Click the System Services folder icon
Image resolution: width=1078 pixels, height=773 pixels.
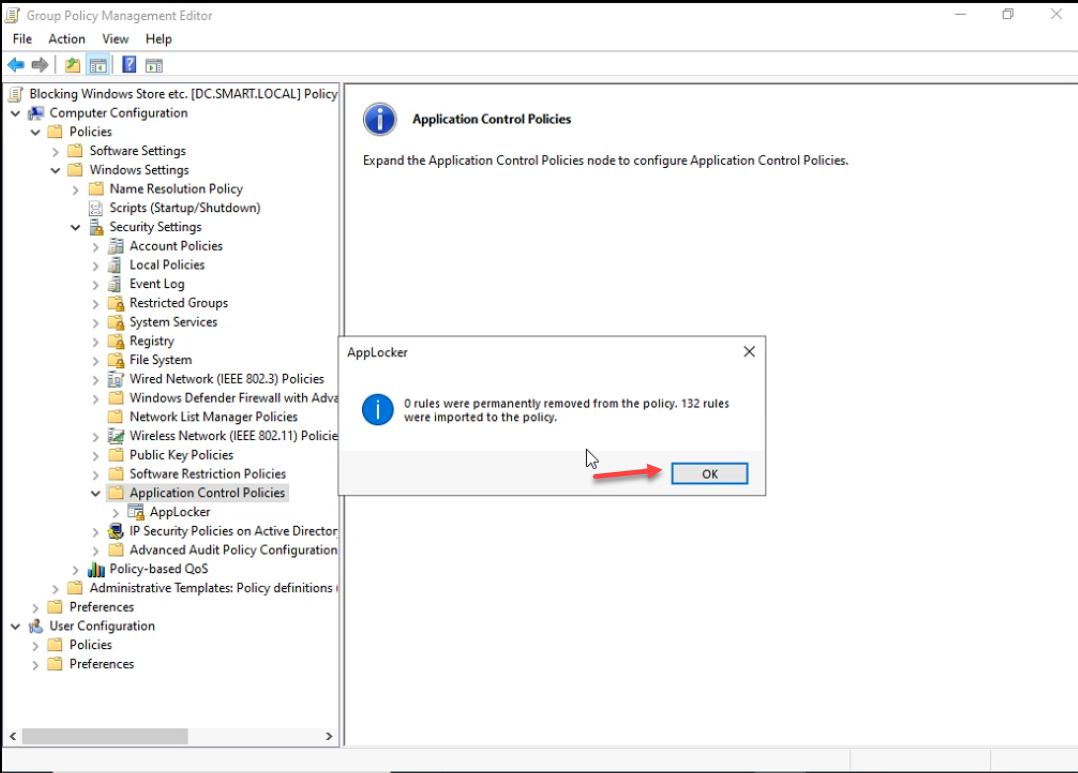[x=116, y=322]
